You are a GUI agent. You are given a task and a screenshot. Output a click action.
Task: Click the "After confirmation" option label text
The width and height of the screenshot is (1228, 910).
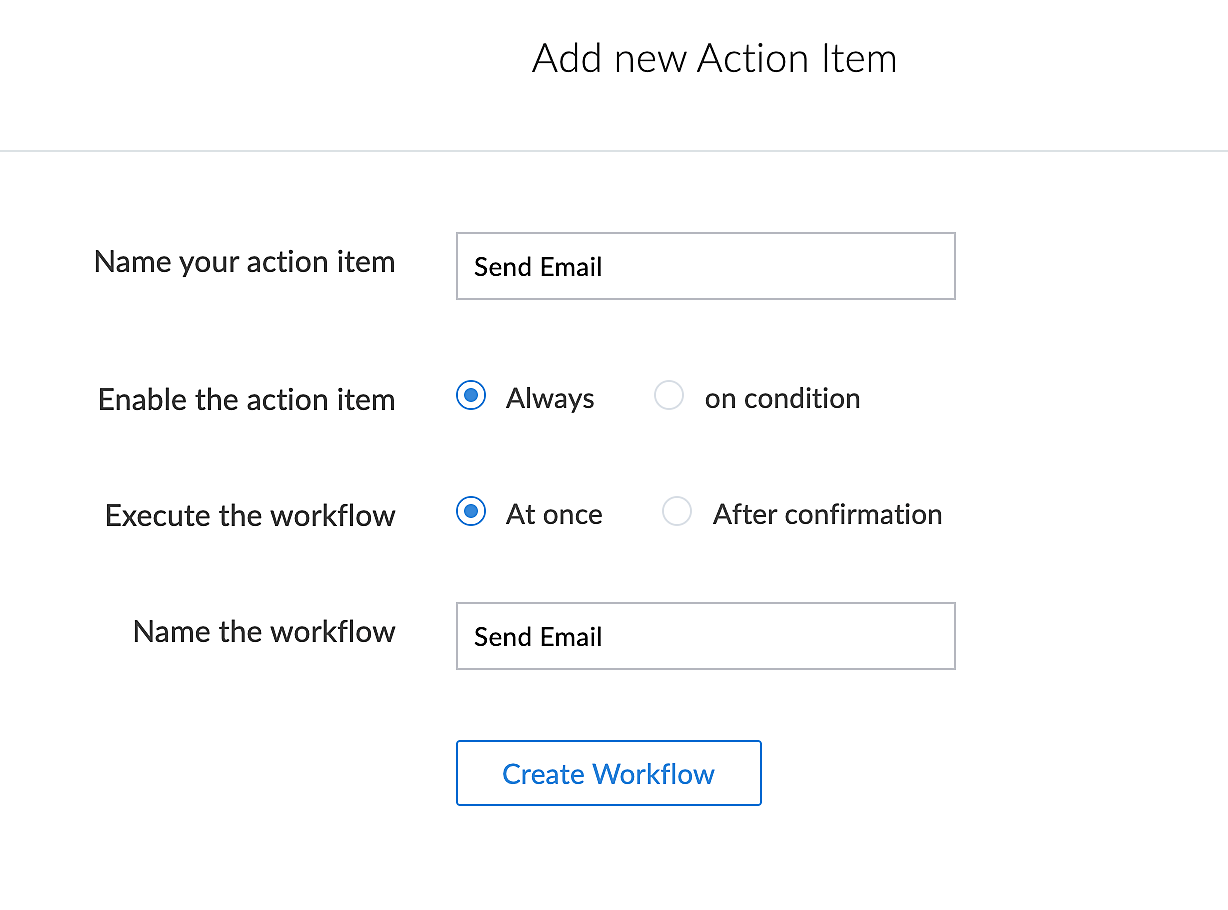pos(827,515)
